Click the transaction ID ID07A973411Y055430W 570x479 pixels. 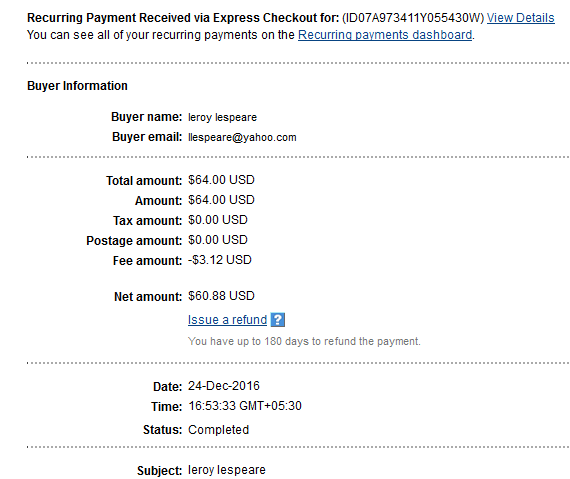pos(413,18)
